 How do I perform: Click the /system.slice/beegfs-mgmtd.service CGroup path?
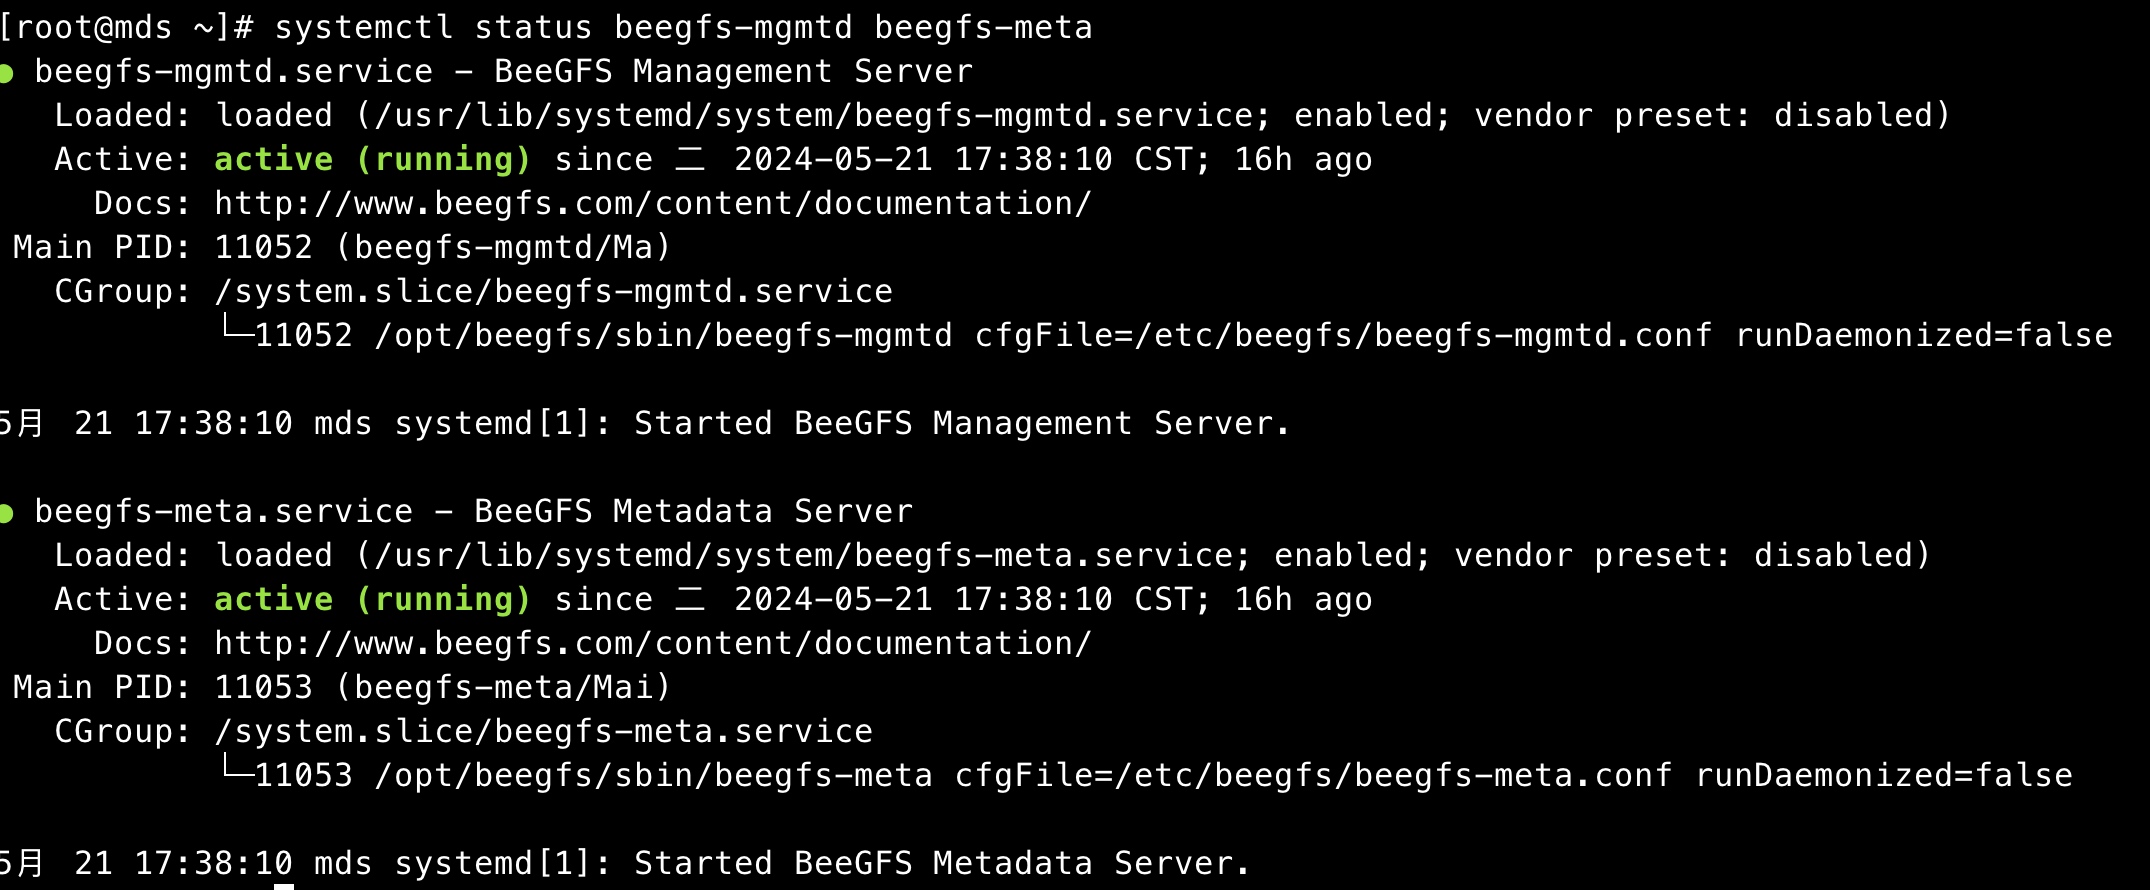pos(553,291)
